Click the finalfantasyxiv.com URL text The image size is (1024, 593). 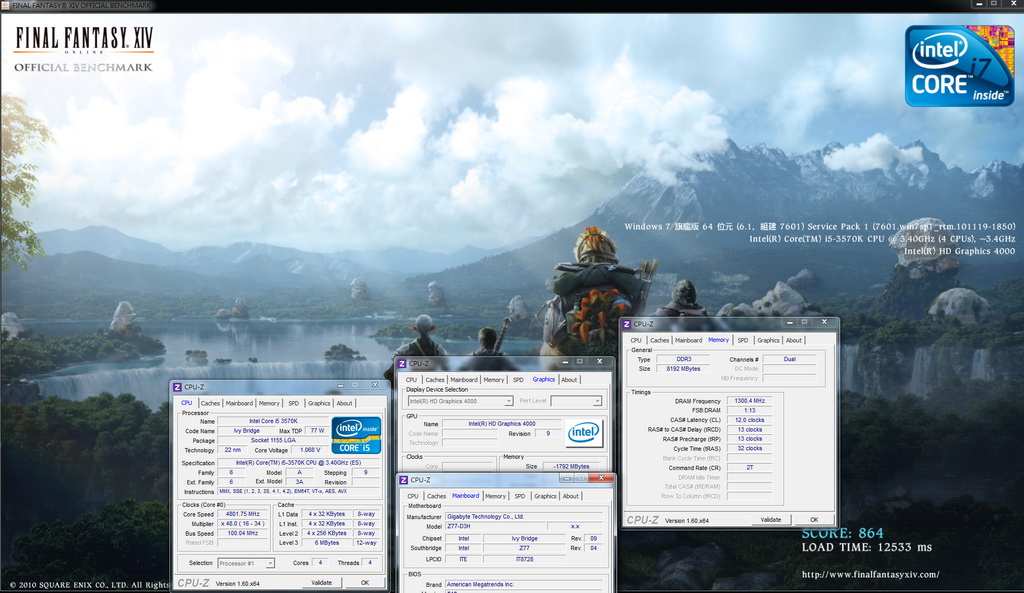click(871, 575)
